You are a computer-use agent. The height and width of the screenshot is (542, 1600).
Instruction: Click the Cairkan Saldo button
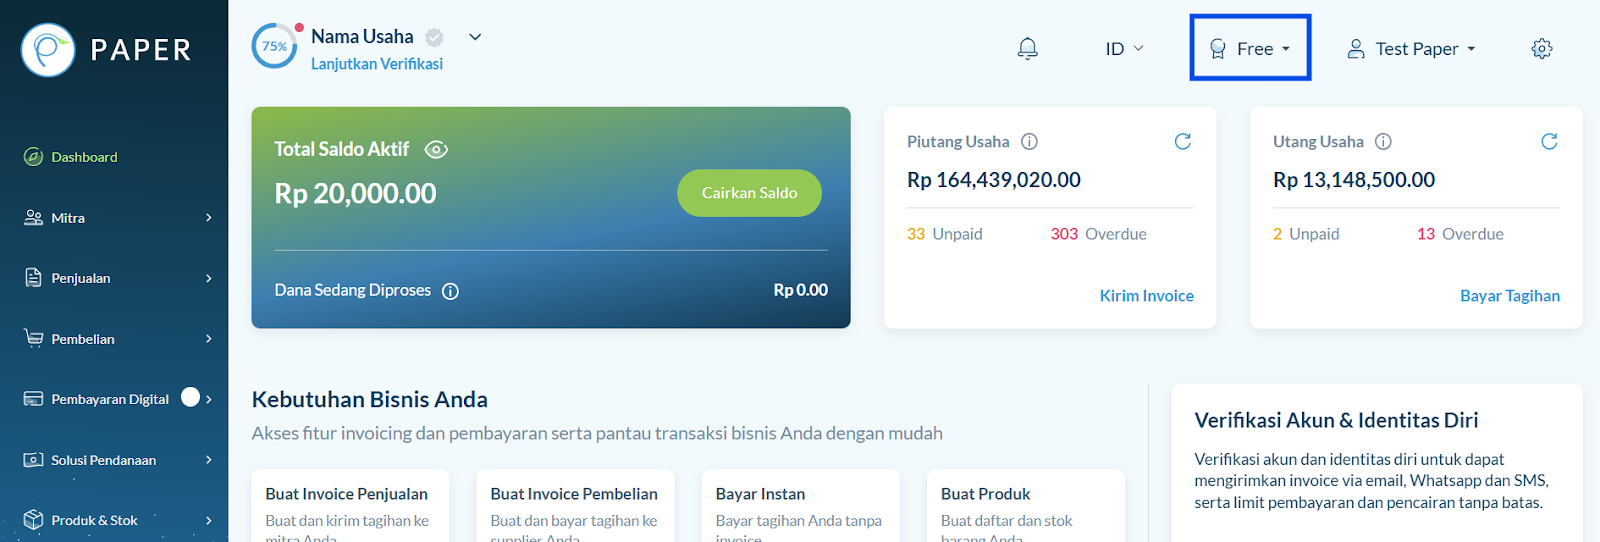pyautogui.click(x=749, y=193)
